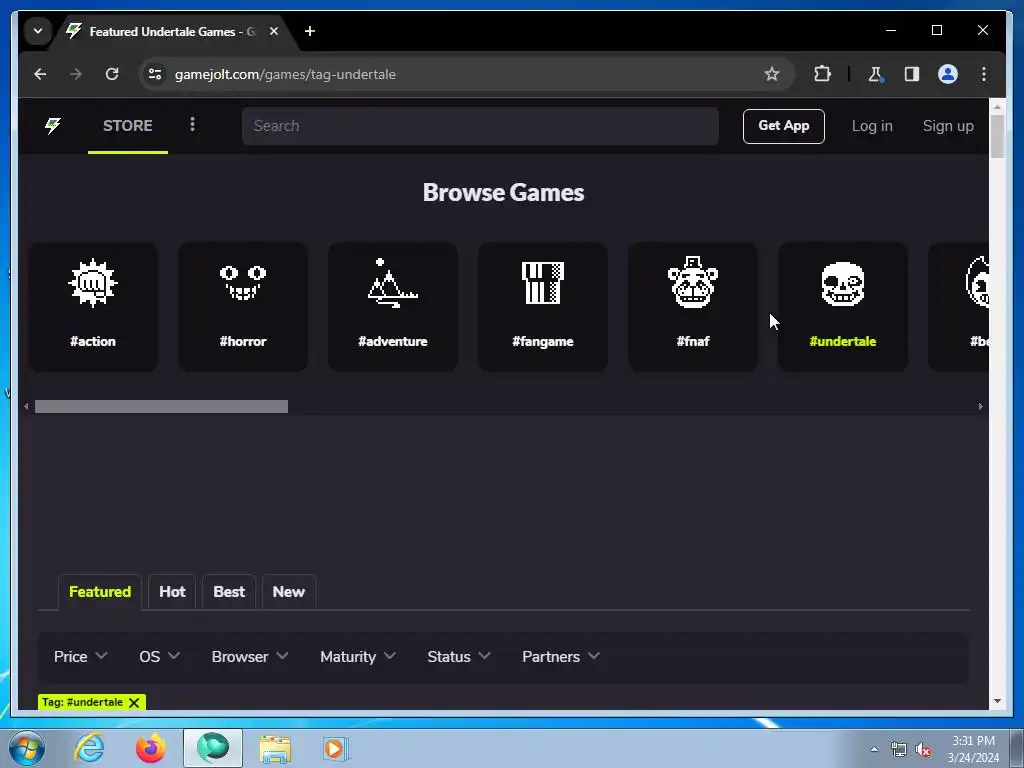
Task: Show hidden system tray icons
Action: [x=874, y=749]
